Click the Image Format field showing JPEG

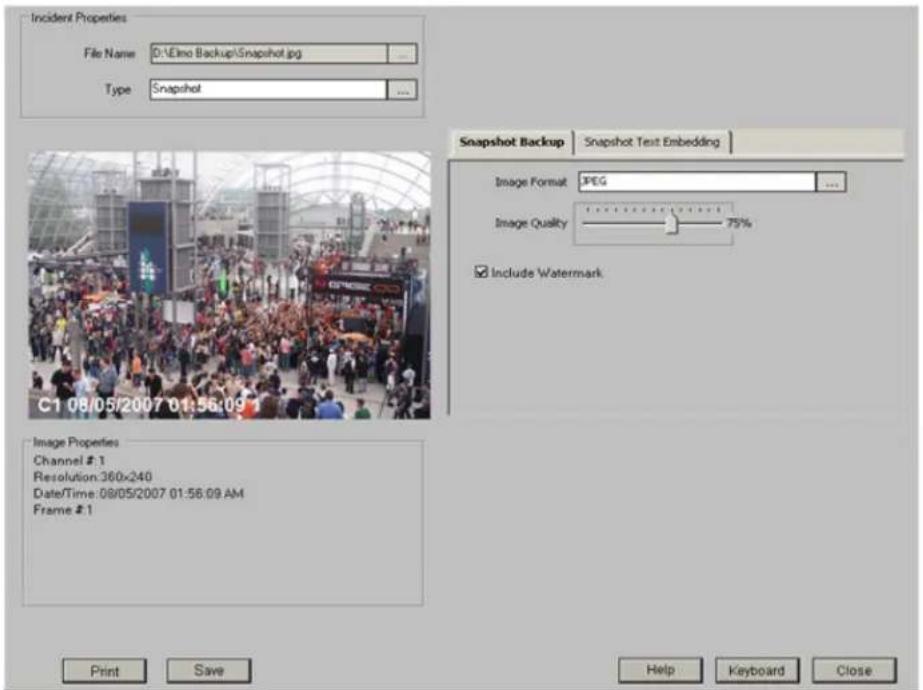coord(698,182)
